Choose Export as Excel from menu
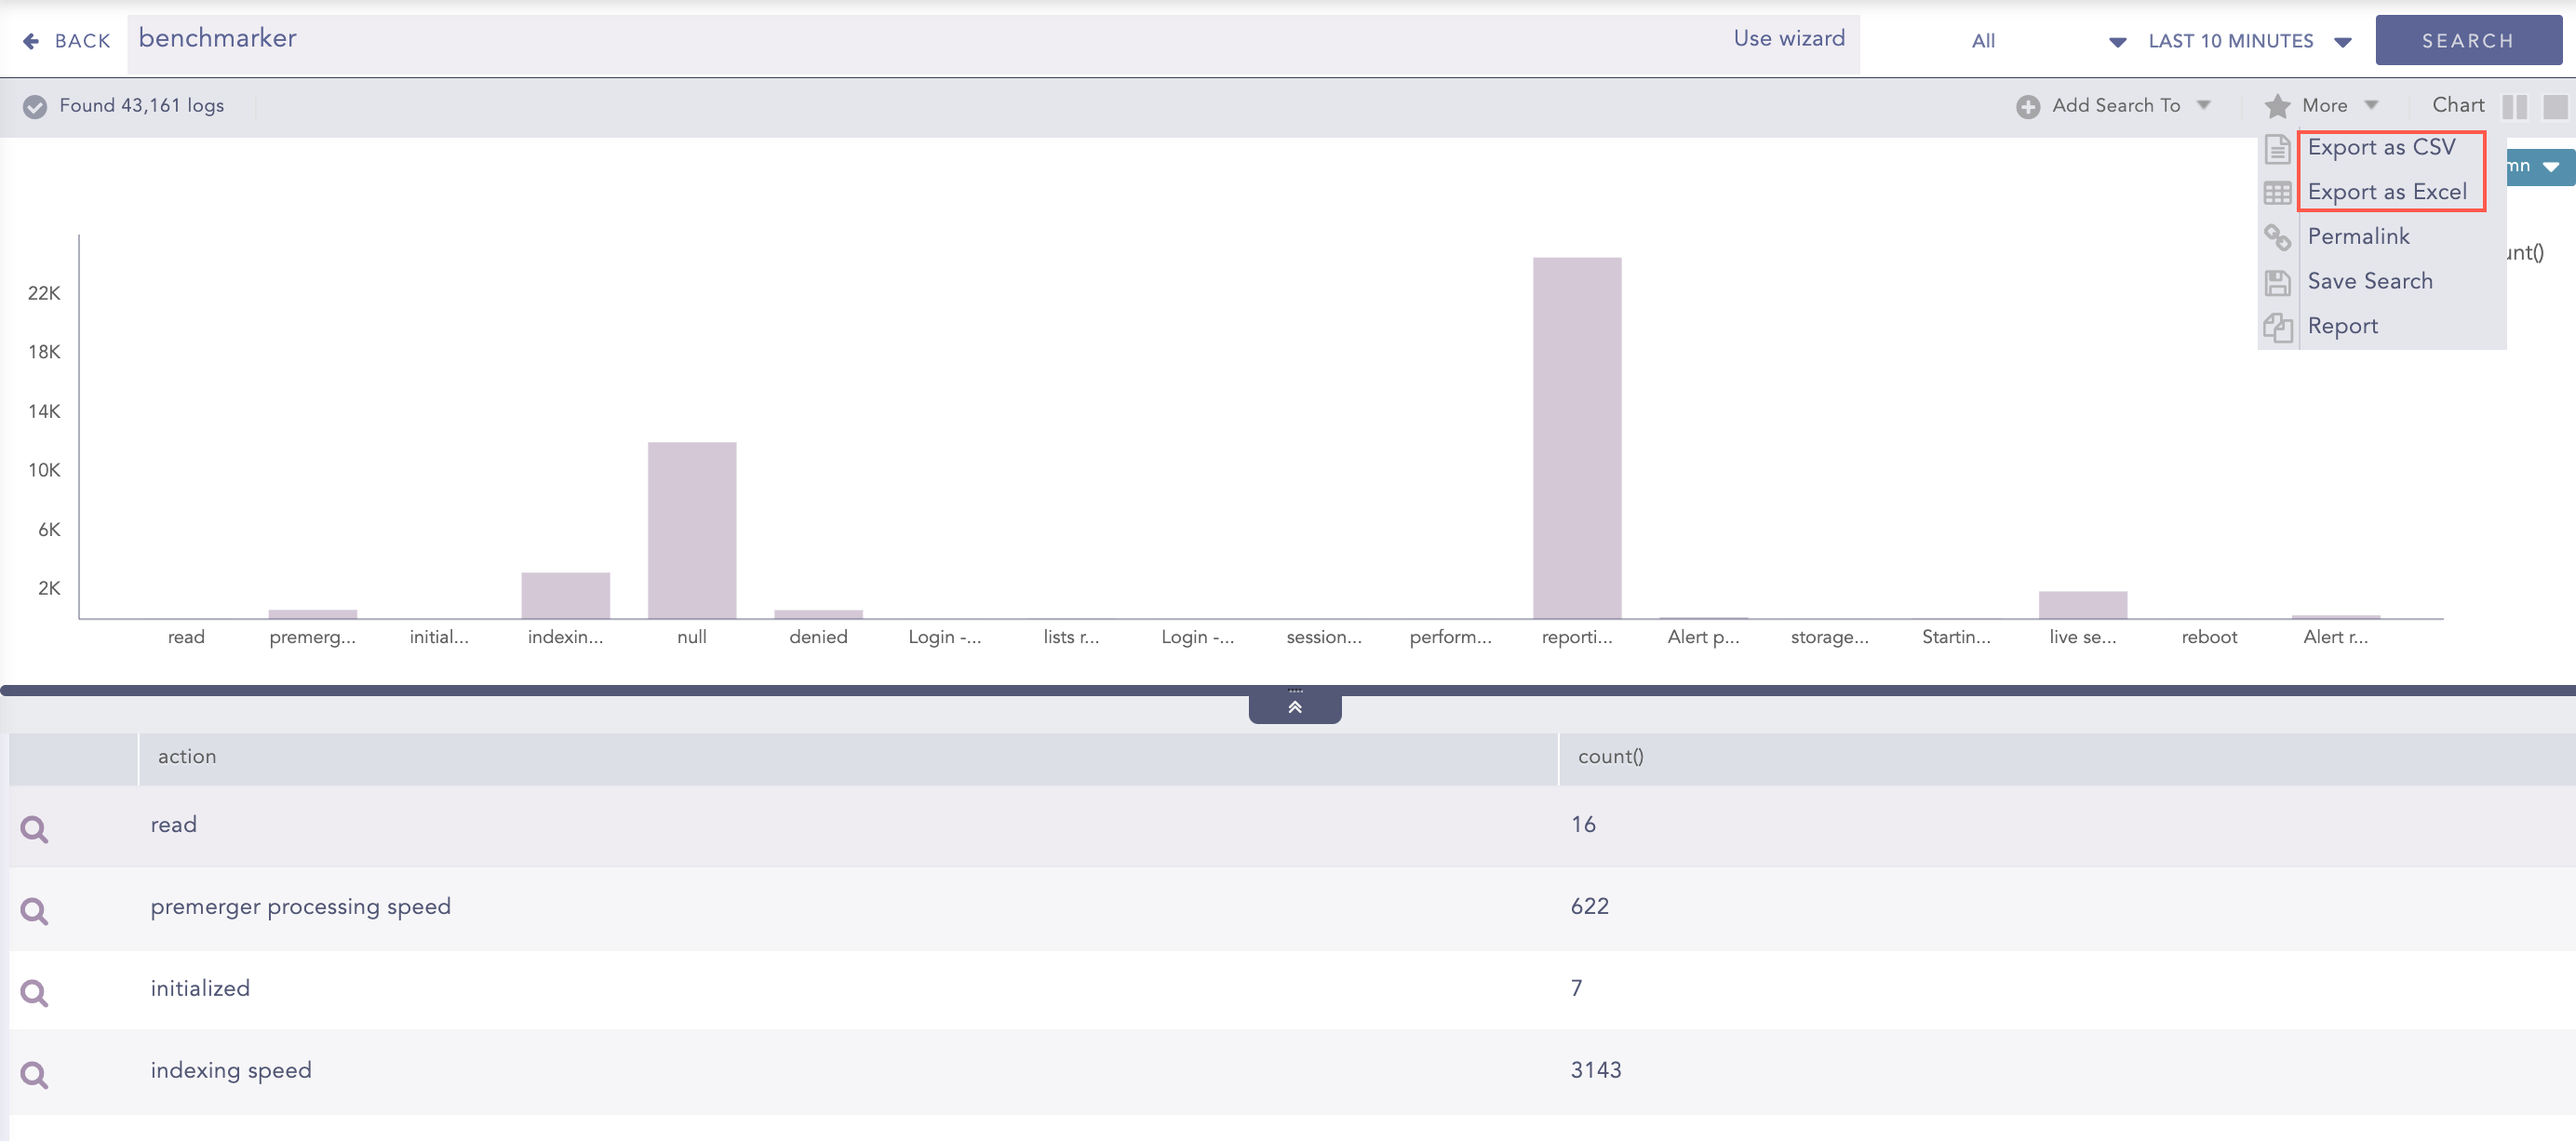The width and height of the screenshot is (2576, 1141). [2386, 192]
